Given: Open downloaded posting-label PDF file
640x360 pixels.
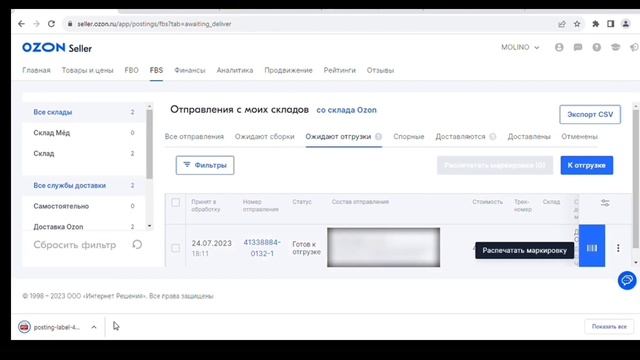Looking at the screenshot, I should (x=49, y=327).
